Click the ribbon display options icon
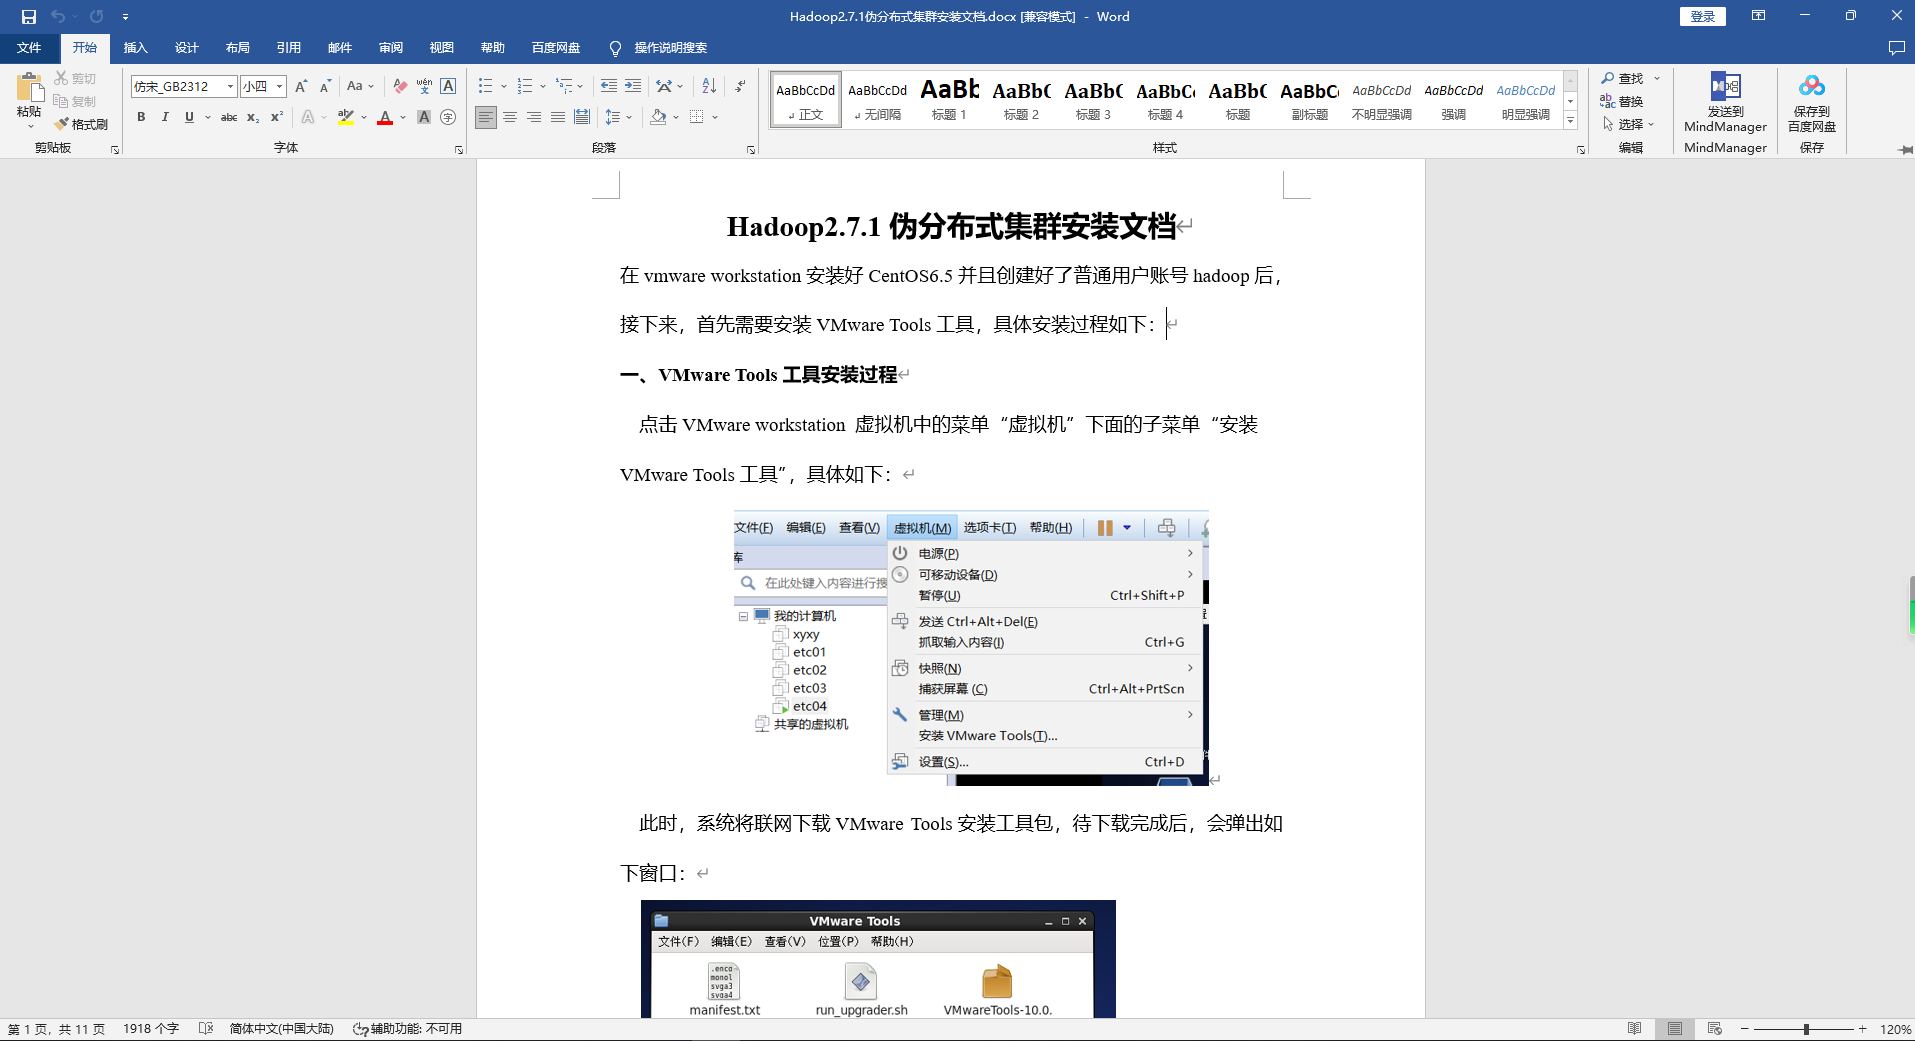 1758,16
